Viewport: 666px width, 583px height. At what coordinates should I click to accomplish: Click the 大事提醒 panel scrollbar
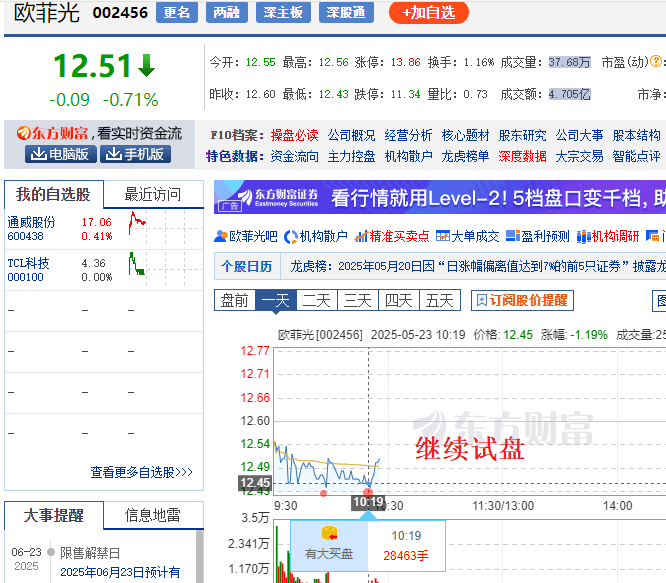tap(200, 556)
